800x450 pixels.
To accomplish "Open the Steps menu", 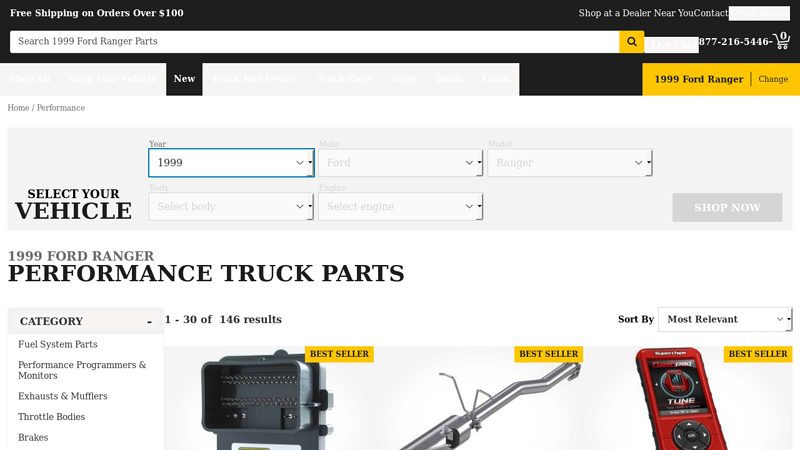I will pos(404,79).
